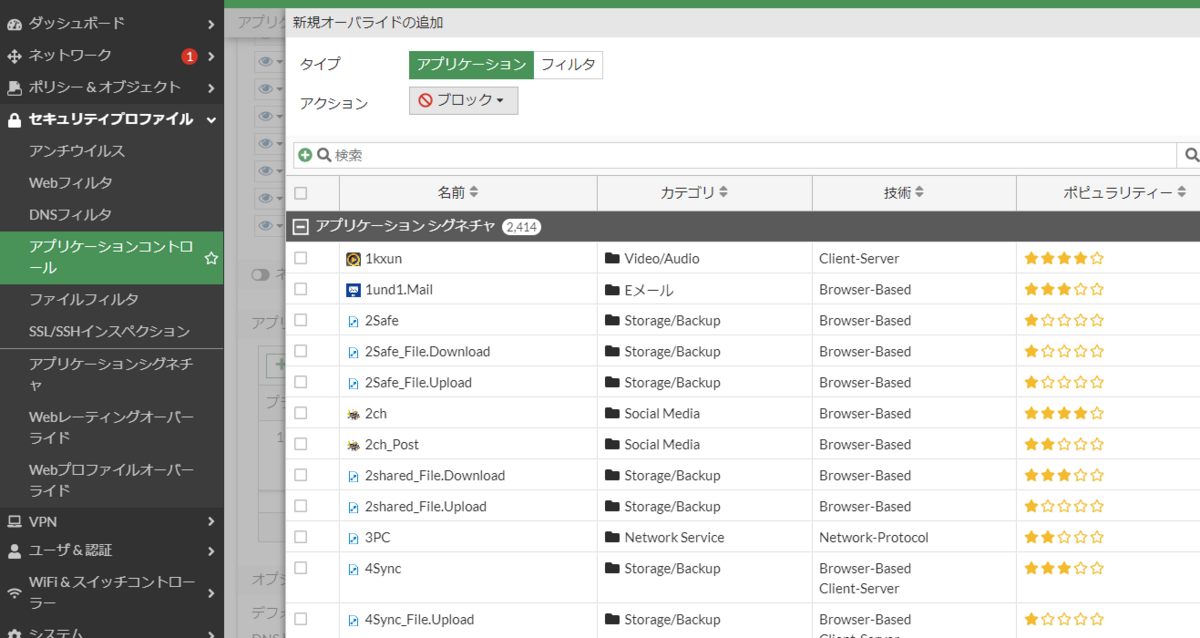The width and height of the screenshot is (1200, 638).
Task: Click the 2,414 signature count badge
Action: coord(522,227)
